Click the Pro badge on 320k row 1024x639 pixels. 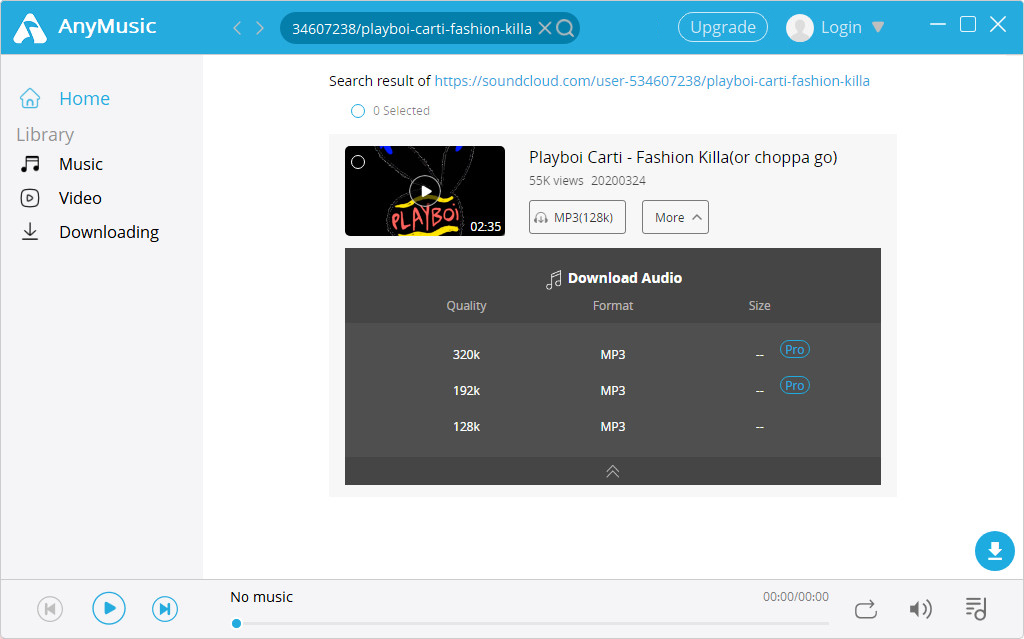pos(795,350)
